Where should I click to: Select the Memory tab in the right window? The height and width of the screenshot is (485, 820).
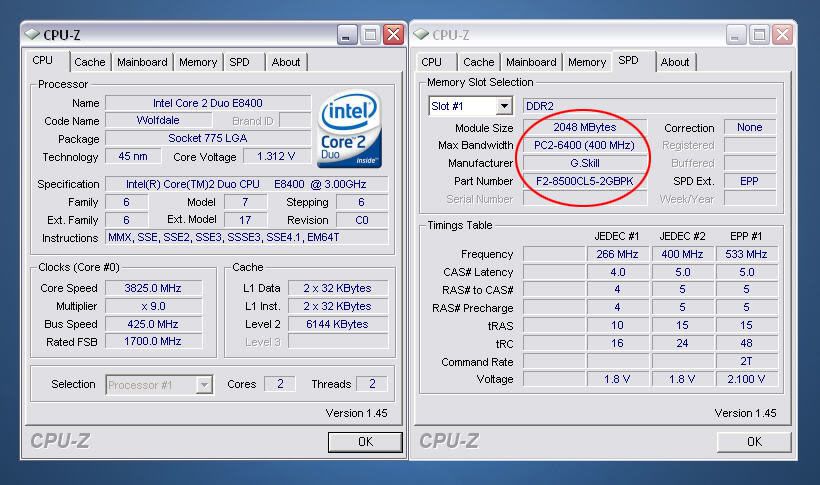[587, 62]
